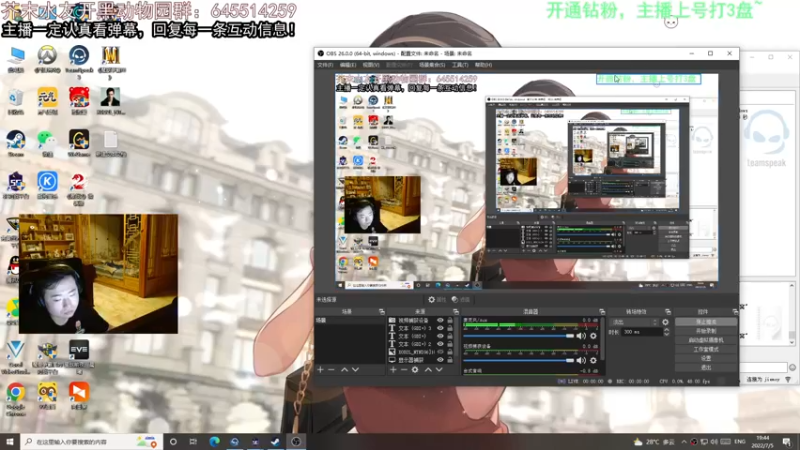
Task: Add a new scene with the plus icon
Action: click(320, 369)
